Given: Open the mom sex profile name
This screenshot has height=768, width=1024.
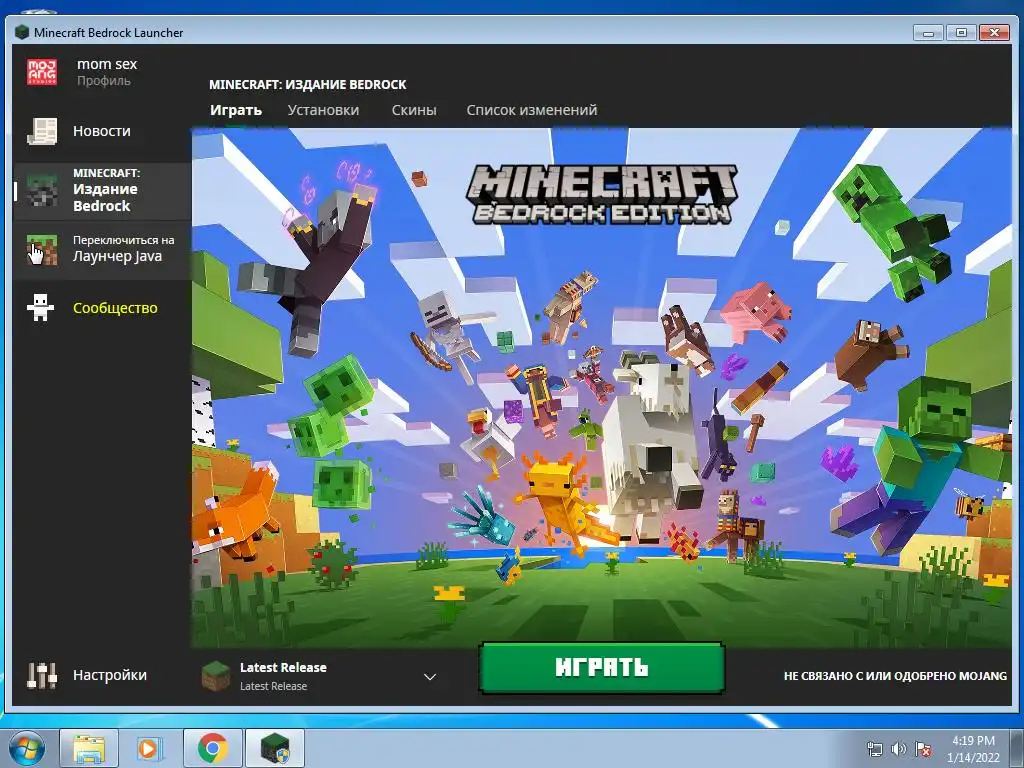Looking at the screenshot, I should 107,64.
